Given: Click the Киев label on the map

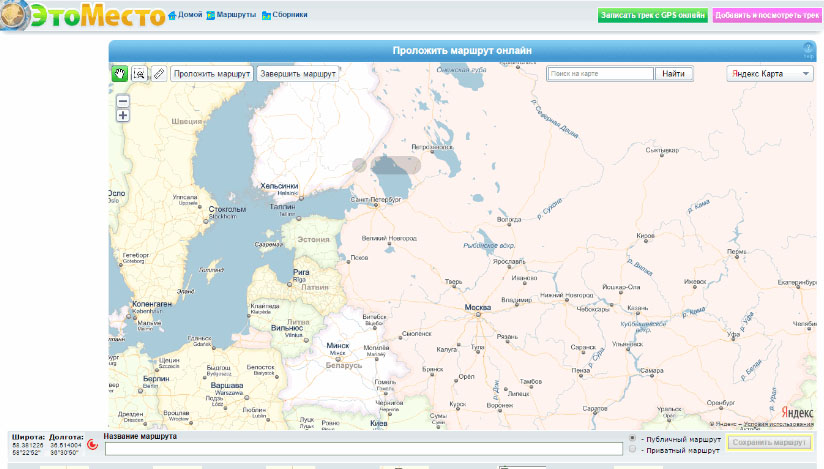Looking at the screenshot, I should point(378,423).
